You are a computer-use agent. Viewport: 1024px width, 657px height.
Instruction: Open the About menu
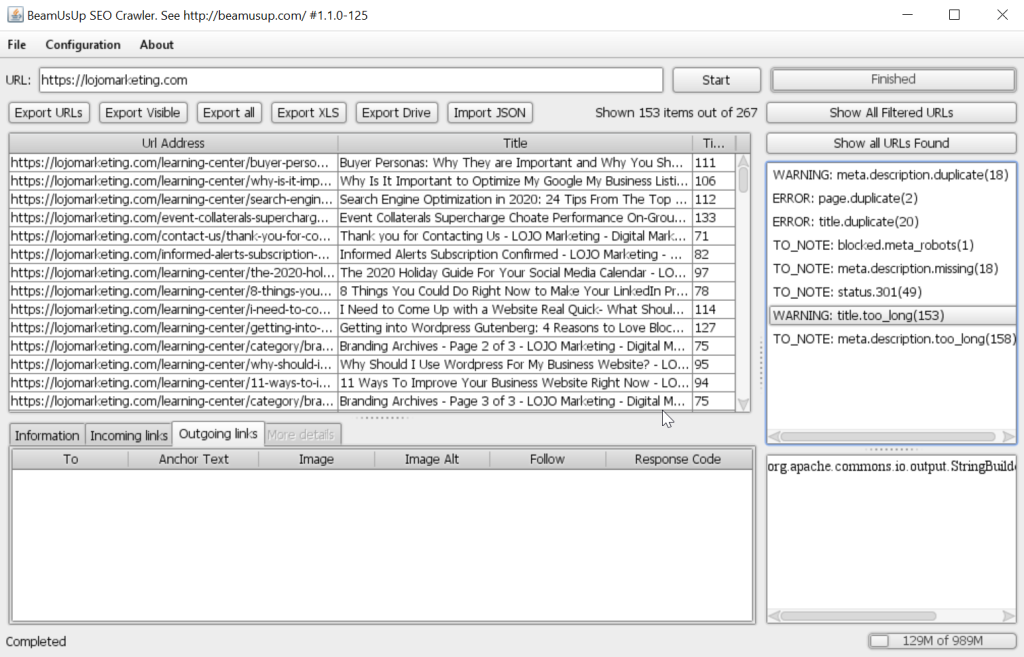157,44
